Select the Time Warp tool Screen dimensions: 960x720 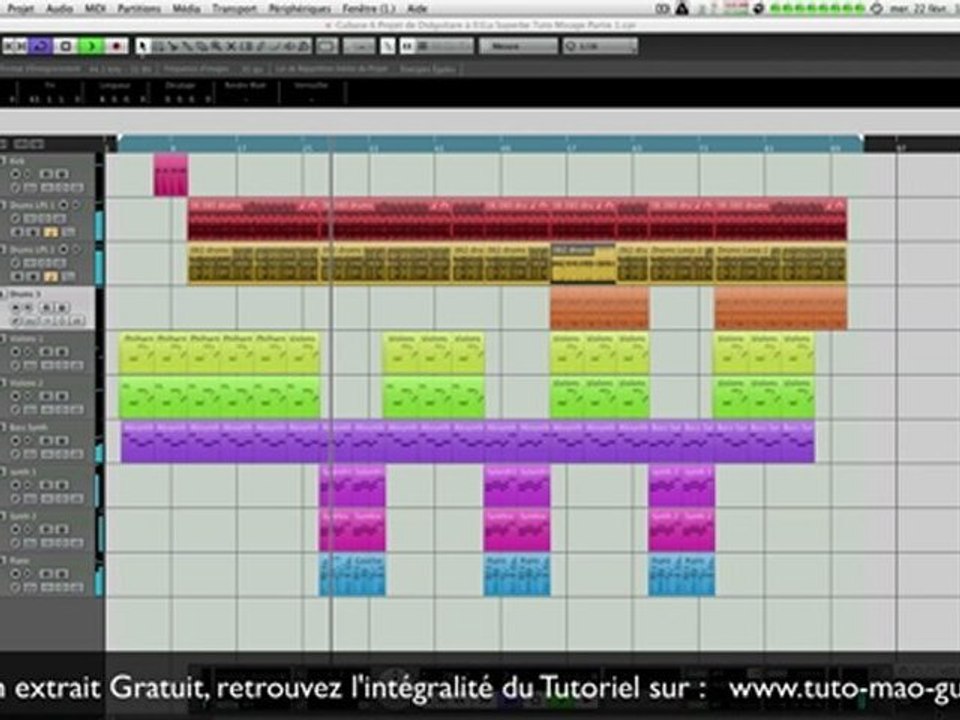click(246, 46)
